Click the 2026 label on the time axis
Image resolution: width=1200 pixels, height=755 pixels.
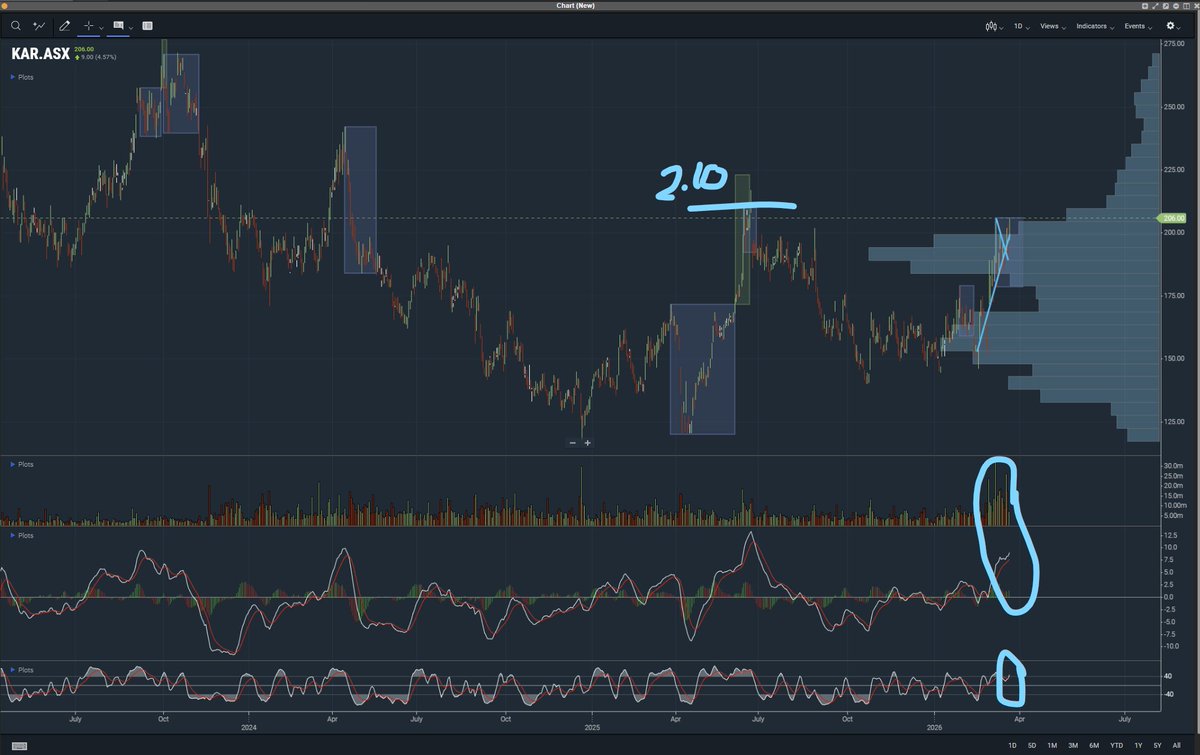(x=935, y=728)
